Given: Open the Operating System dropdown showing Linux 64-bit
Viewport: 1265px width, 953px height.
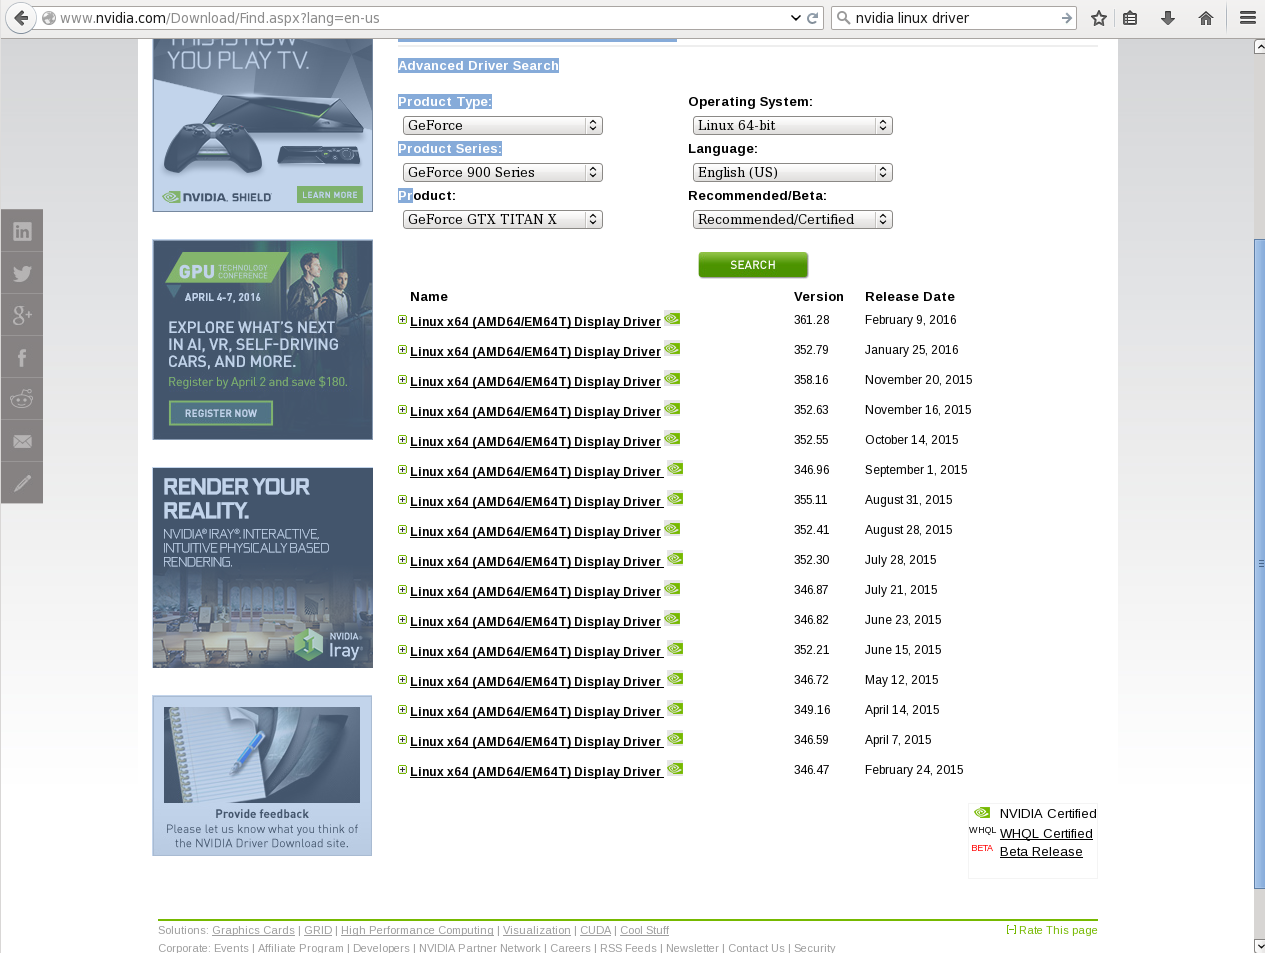Looking at the screenshot, I should click(793, 125).
